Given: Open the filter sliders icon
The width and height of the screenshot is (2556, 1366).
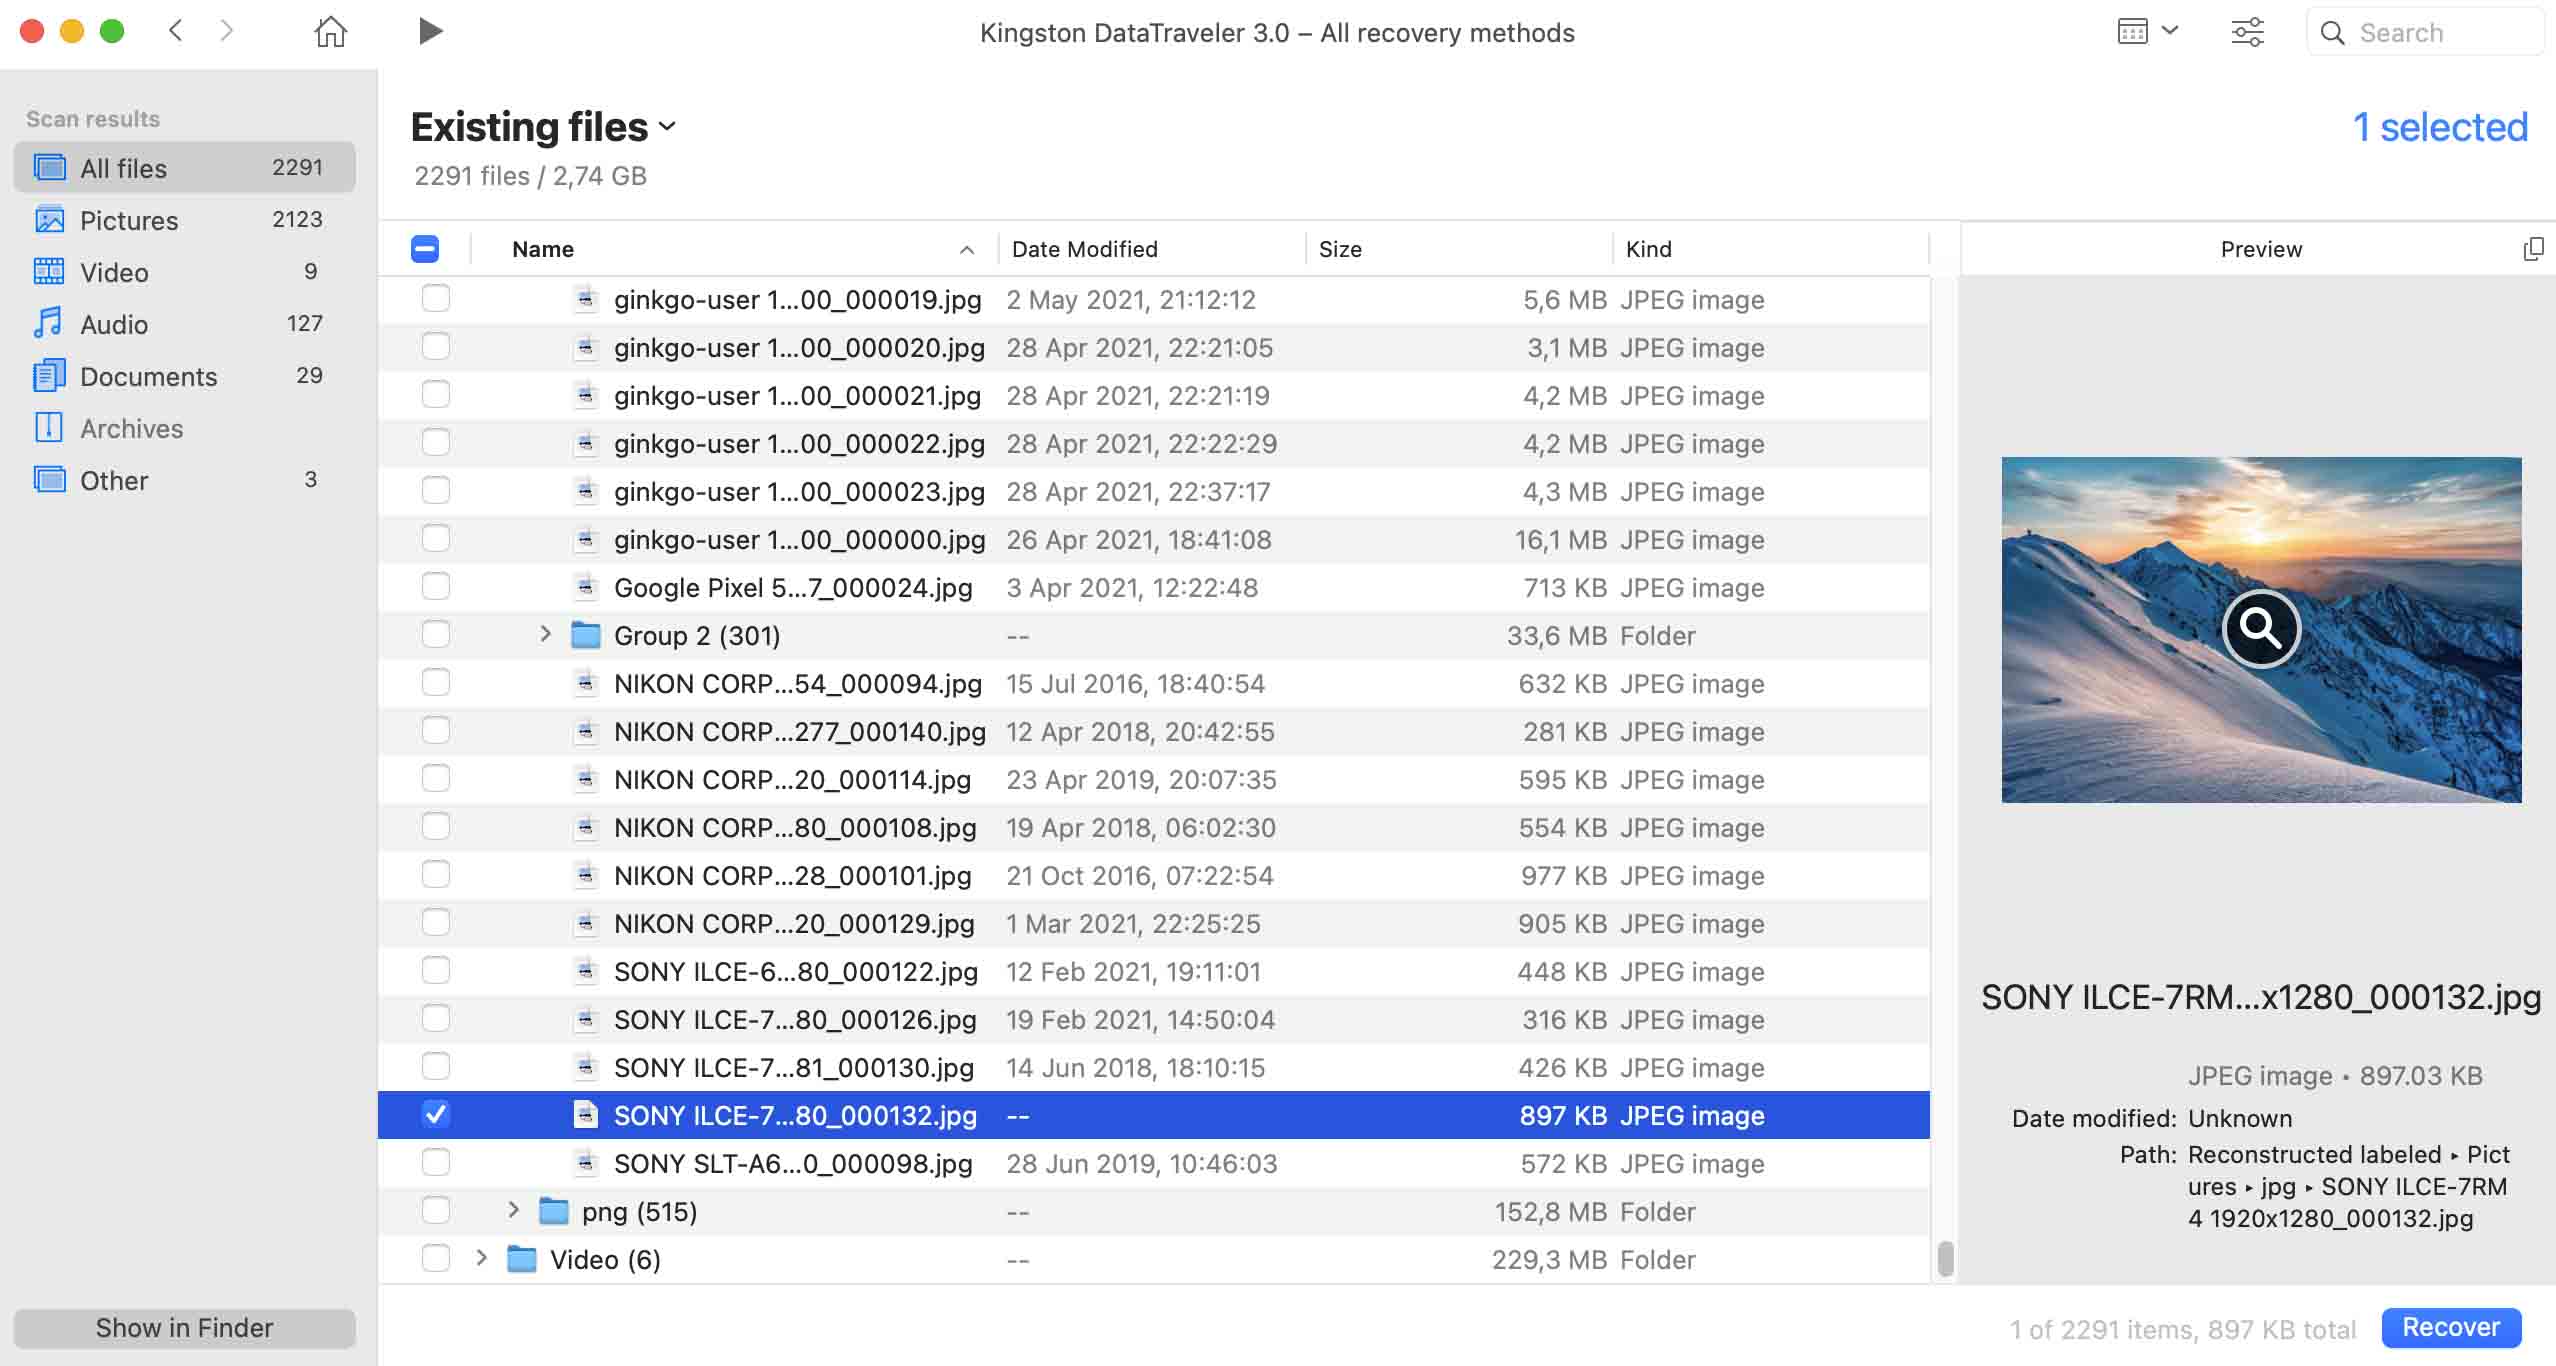Looking at the screenshot, I should coord(2247,32).
